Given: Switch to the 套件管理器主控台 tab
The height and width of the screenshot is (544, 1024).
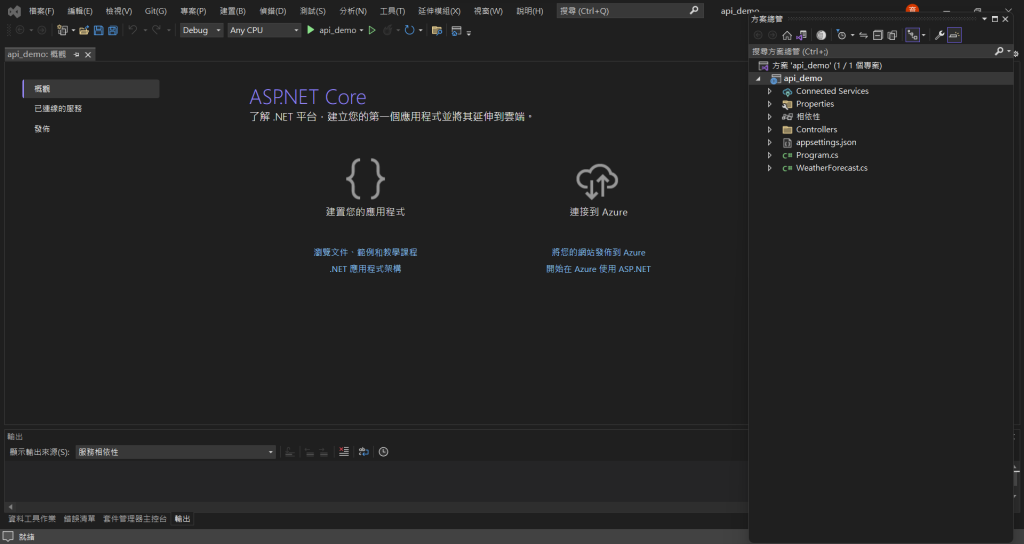Looking at the screenshot, I should tap(135, 519).
